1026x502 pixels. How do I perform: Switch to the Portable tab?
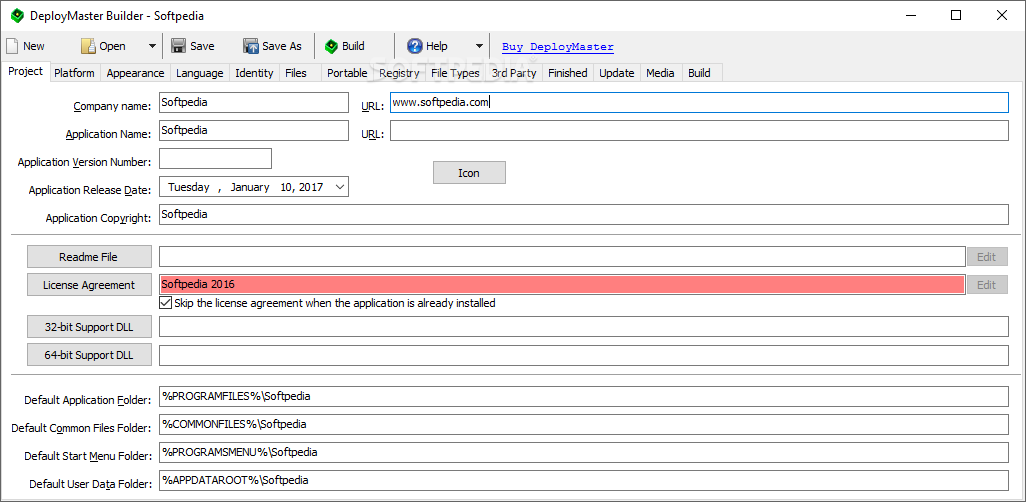347,73
